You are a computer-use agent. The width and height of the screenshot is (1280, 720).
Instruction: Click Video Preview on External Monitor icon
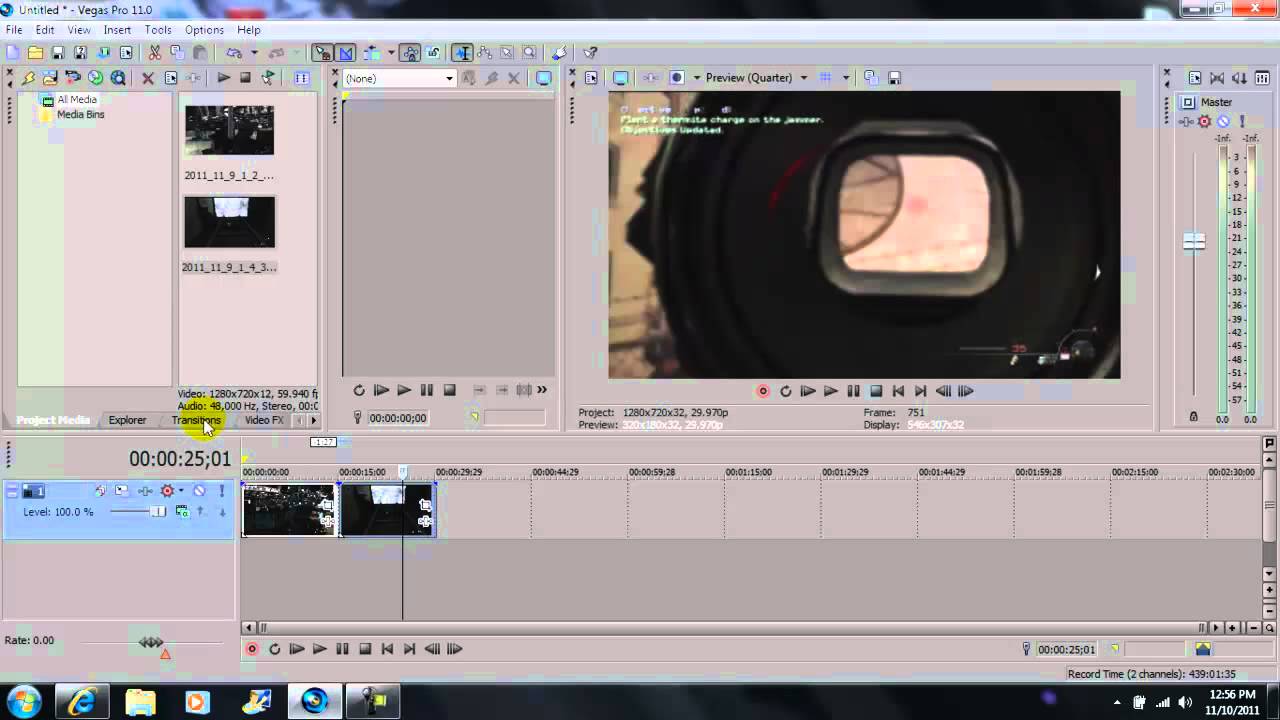pyautogui.click(x=620, y=78)
